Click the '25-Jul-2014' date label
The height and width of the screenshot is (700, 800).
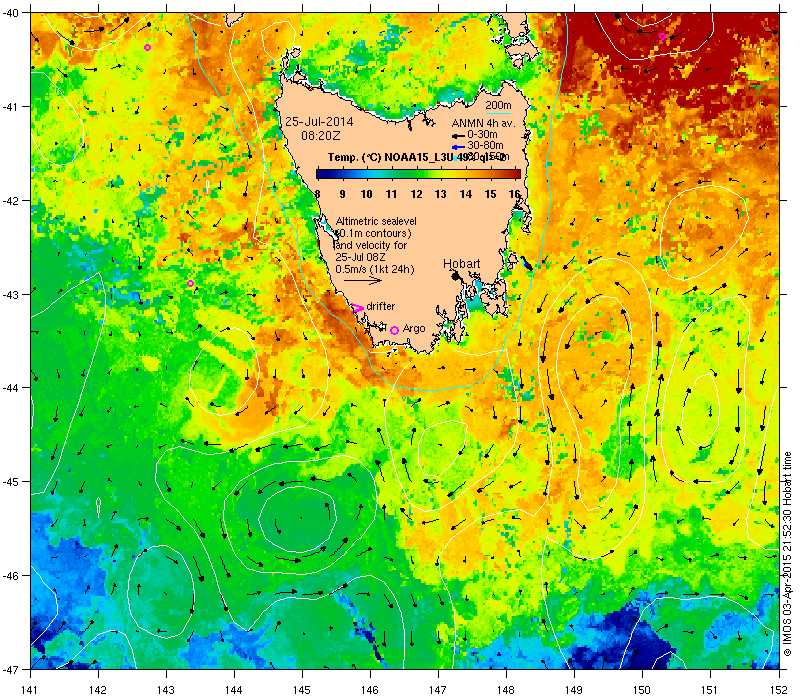click(x=319, y=121)
